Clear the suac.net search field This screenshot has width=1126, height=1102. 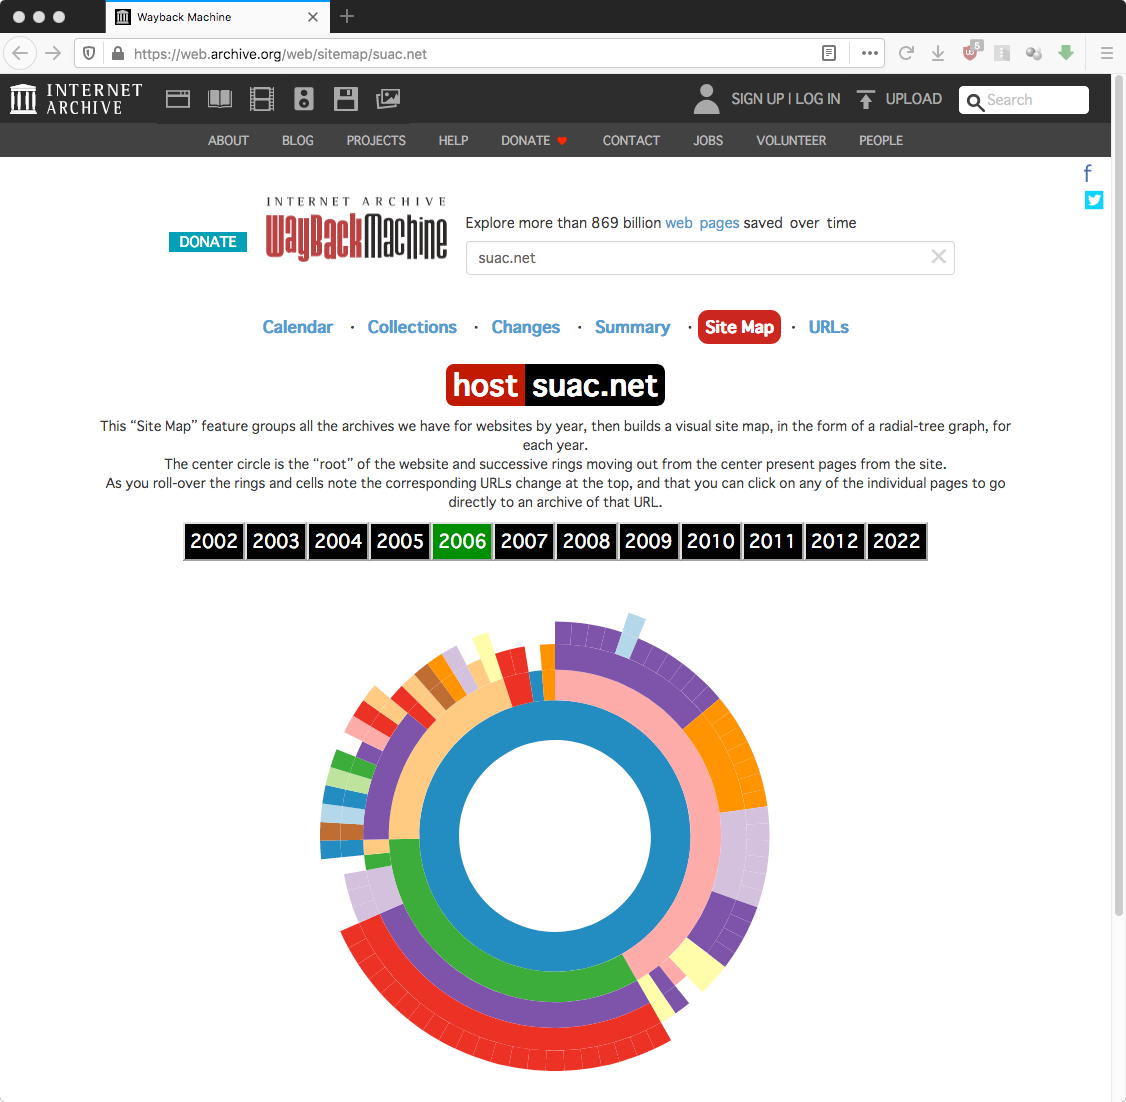pos(938,256)
